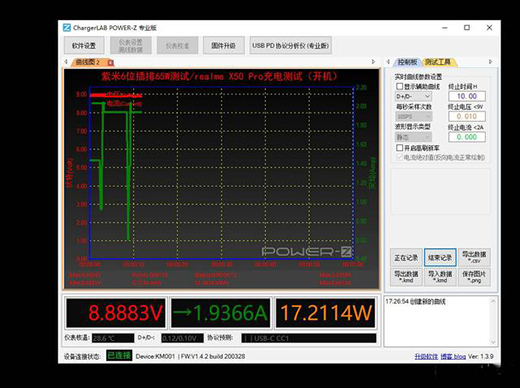520x388 pixels.
Task: Expand the 波形显示类型 dropdown
Action: click(x=413, y=137)
